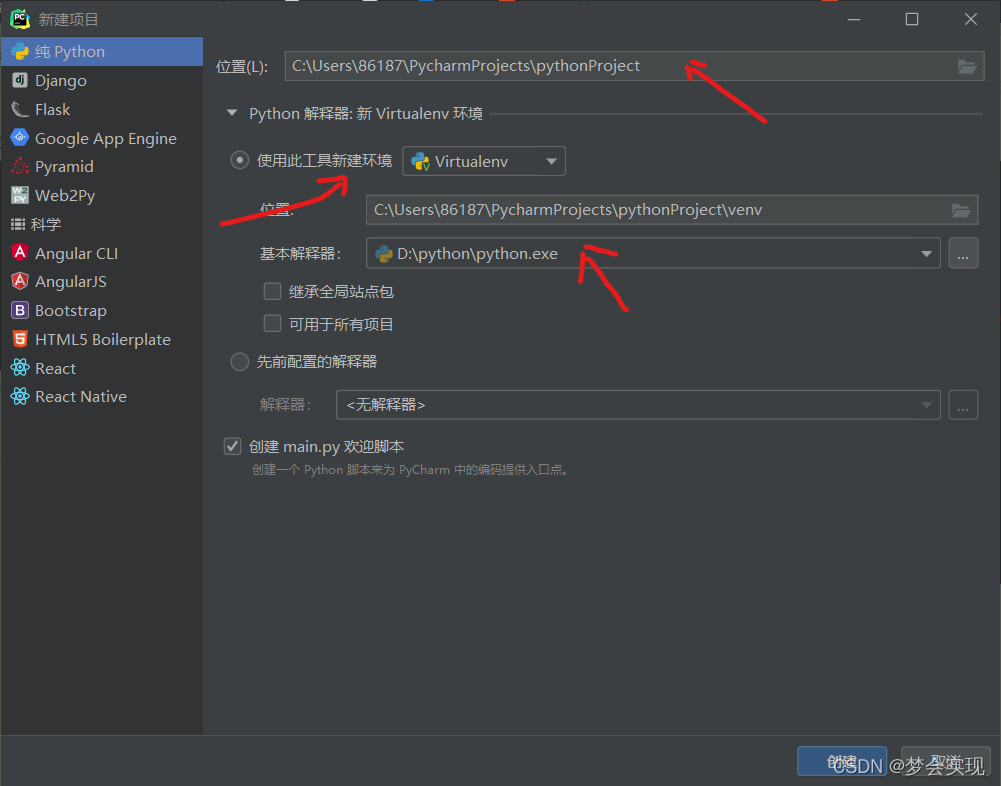Choose the Django project type
This screenshot has height=786, width=1001.
102,80
